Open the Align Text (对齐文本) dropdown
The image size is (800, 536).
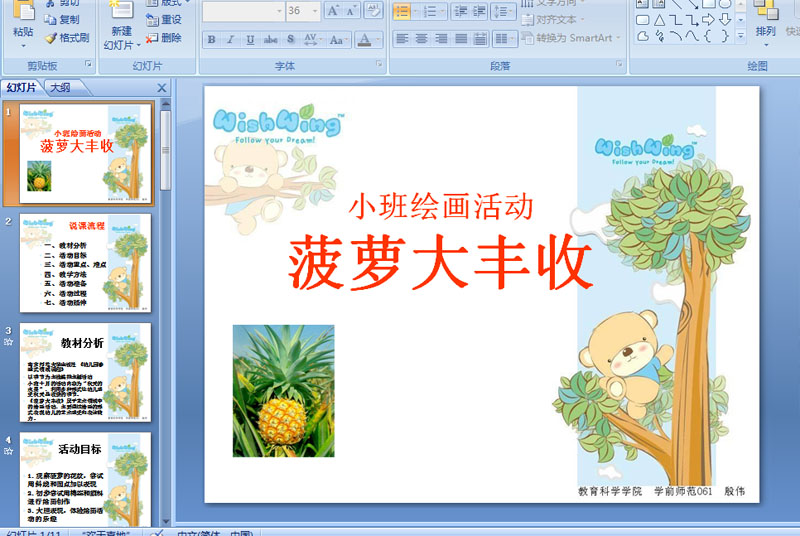pos(554,20)
